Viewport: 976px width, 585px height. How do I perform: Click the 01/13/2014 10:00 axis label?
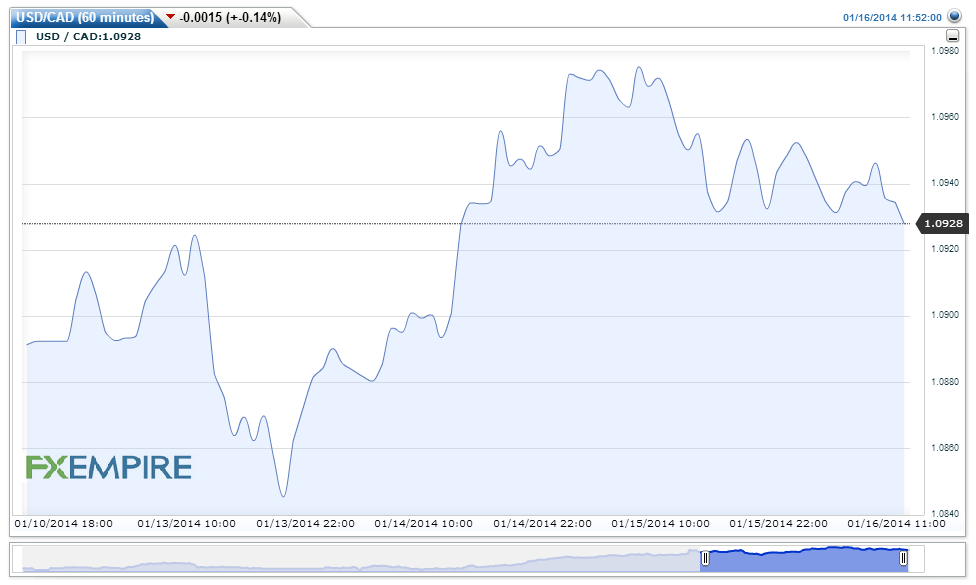tap(187, 523)
